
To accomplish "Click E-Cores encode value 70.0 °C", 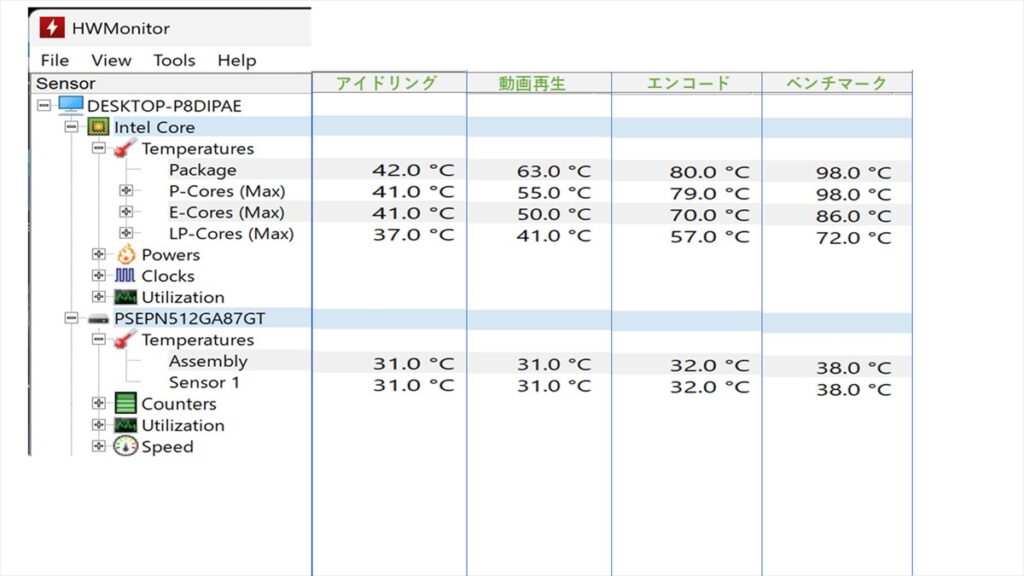I will pyautogui.click(x=709, y=216).
